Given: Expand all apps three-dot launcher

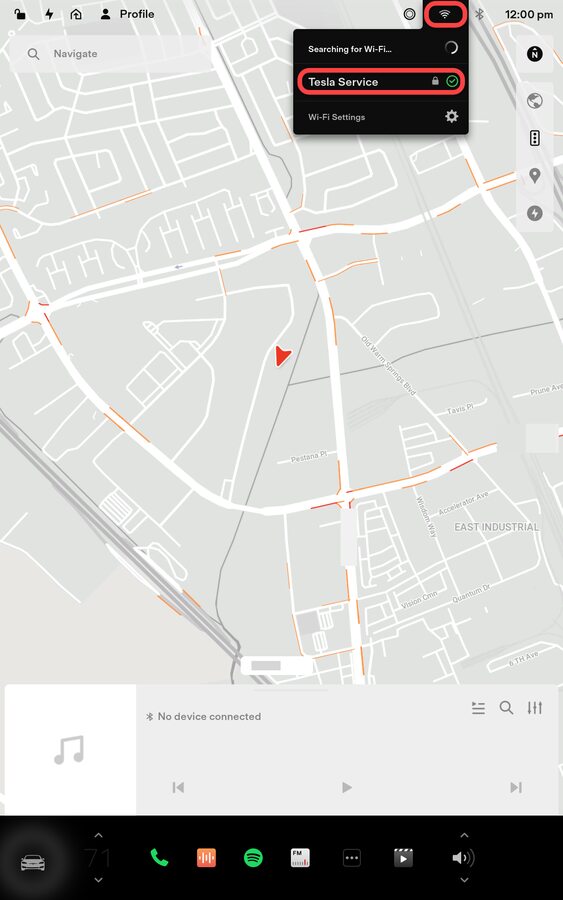Looking at the screenshot, I should (x=352, y=858).
